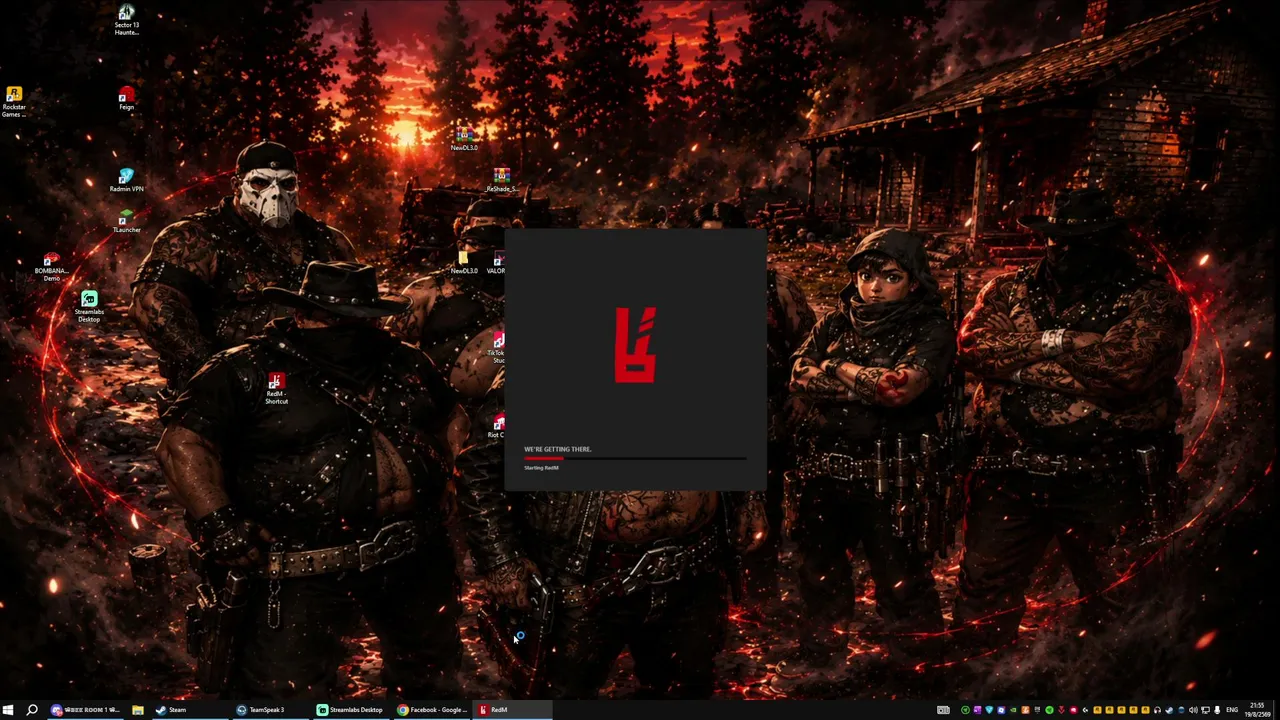Select the TLauncher desktop icon
This screenshot has width=1280, height=720.
point(126,222)
